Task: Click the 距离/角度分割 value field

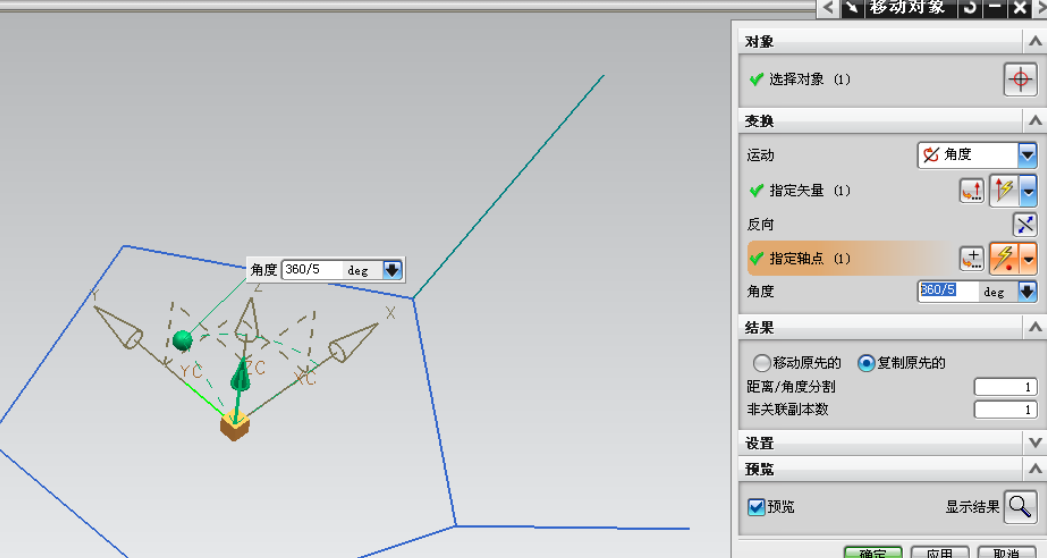Action: [1005, 386]
